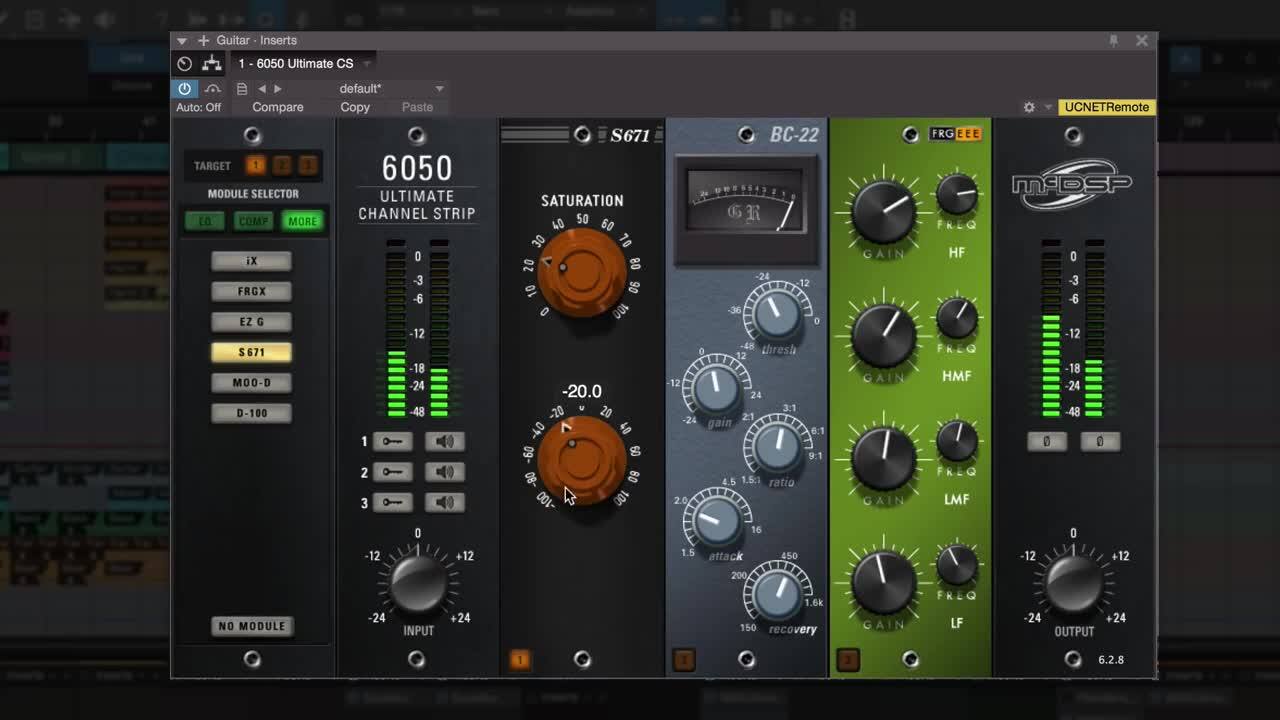
Task: Click the BC-22 recovery knob
Action: pyautogui.click(x=777, y=595)
